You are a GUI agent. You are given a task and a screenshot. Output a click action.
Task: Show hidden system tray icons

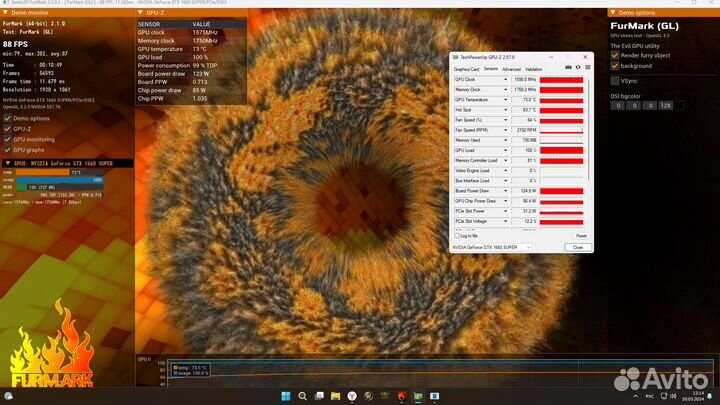(x=636, y=396)
